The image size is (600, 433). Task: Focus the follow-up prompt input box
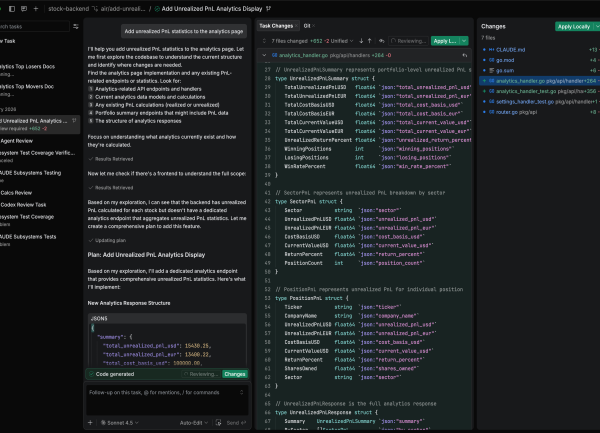(x=165, y=400)
